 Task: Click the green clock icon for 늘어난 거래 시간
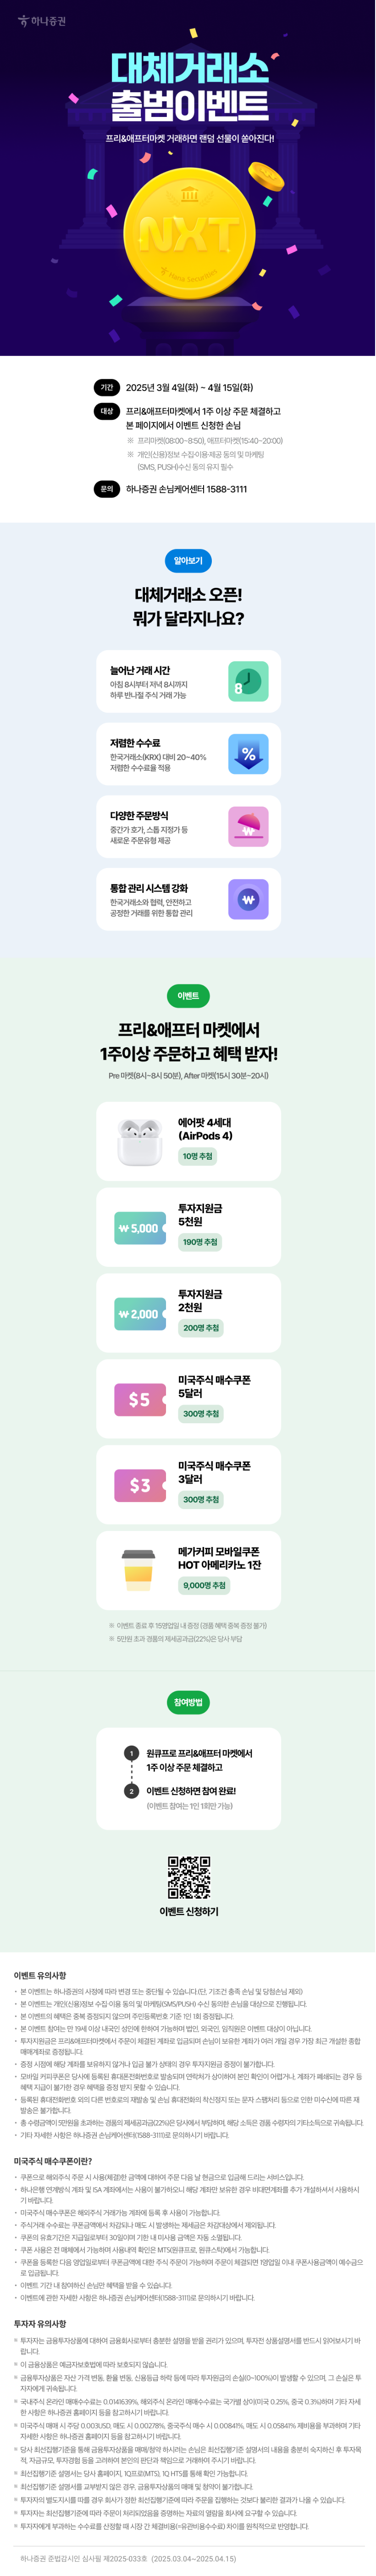point(248,681)
